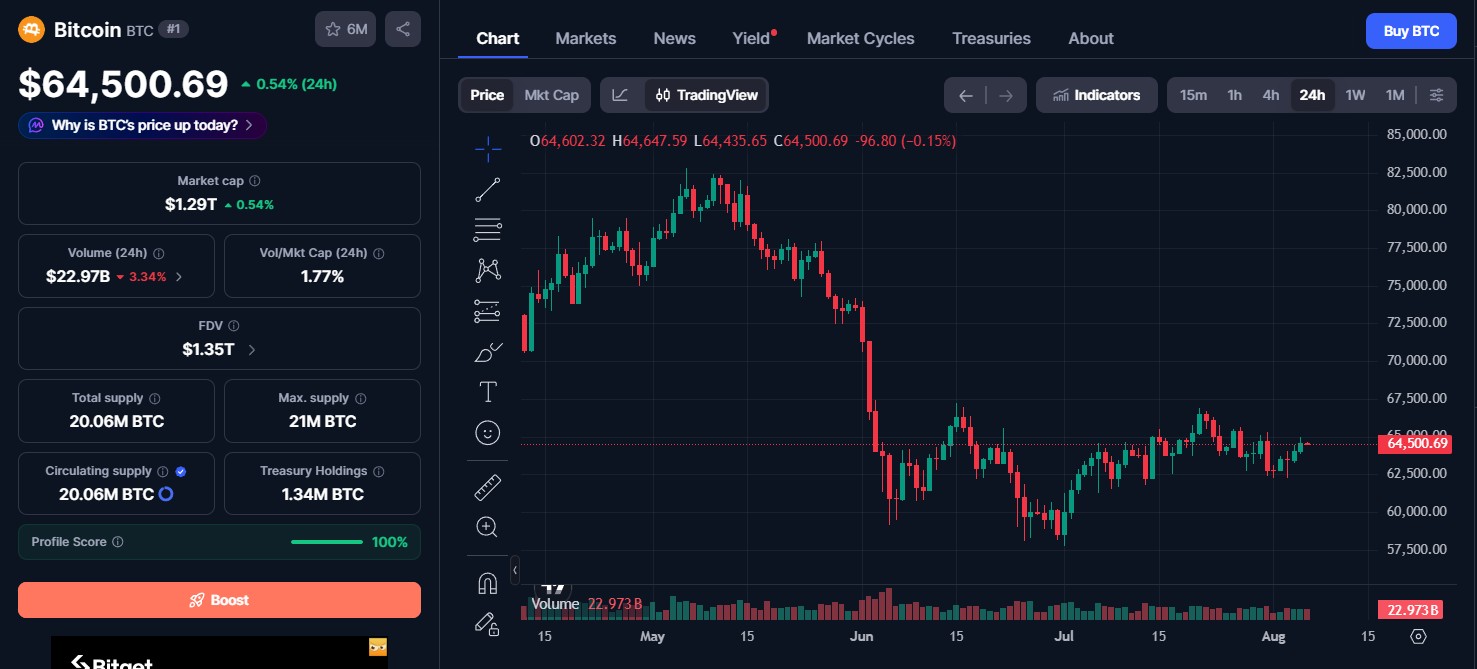Screen dimensions: 1477x669
Task: Open the forecasting and measurement tools
Action: [488, 311]
